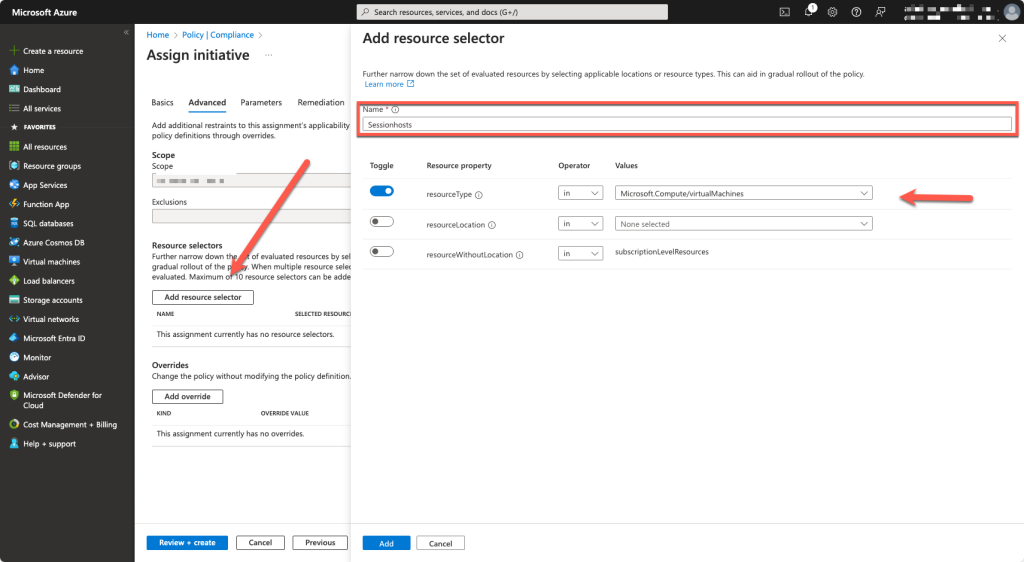Close the Add resource selector panel
The height and width of the screenshot is (562, 1024).
(1002, 39)
